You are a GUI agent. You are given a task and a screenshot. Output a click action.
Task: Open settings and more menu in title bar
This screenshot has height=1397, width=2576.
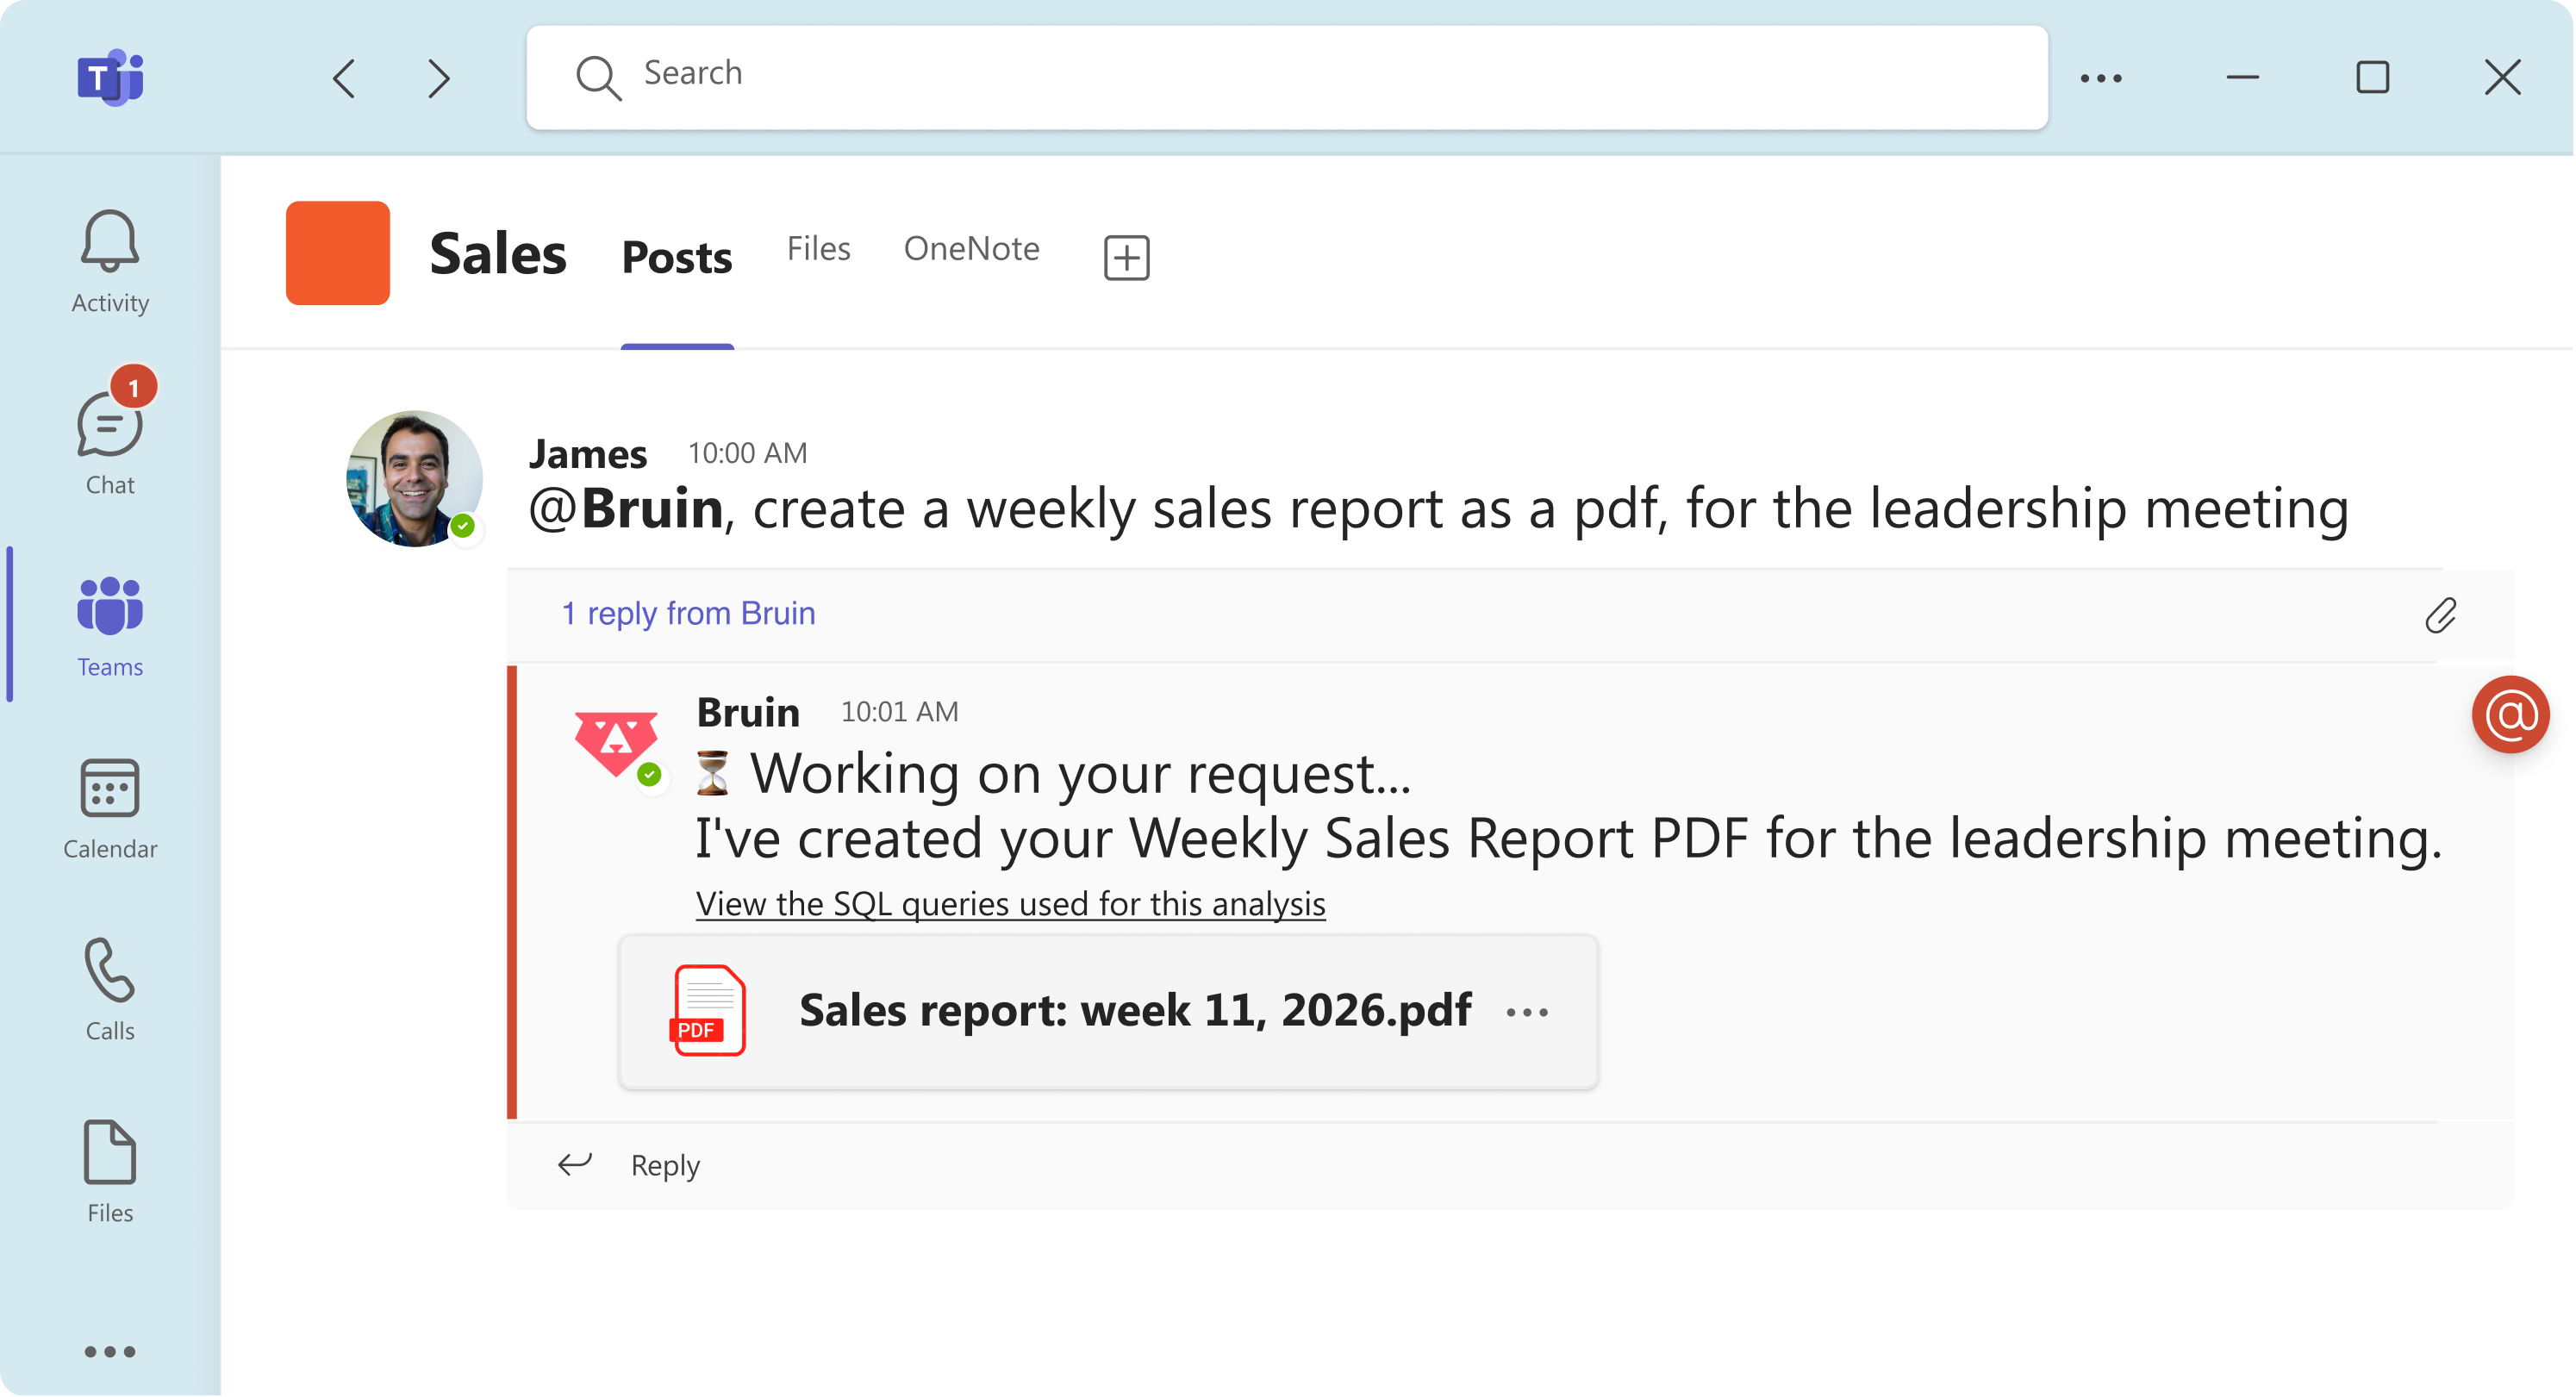[x=2101, y=78]
